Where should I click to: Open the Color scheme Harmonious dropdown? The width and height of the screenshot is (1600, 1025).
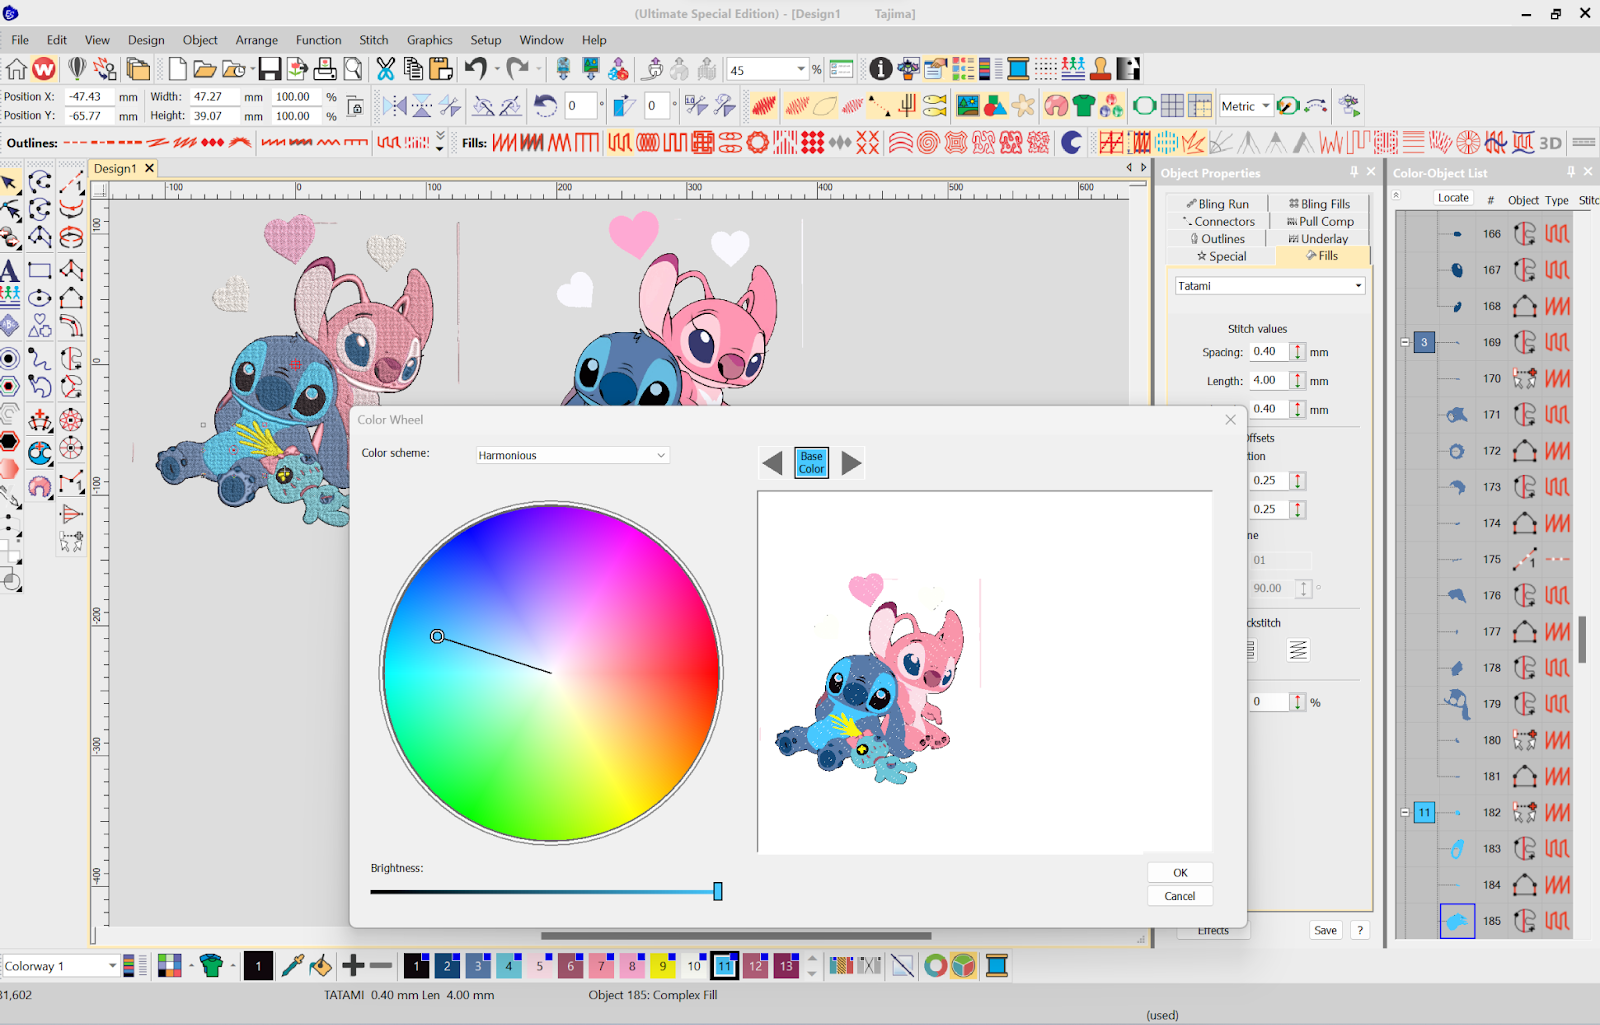click(x=572, y=455)
